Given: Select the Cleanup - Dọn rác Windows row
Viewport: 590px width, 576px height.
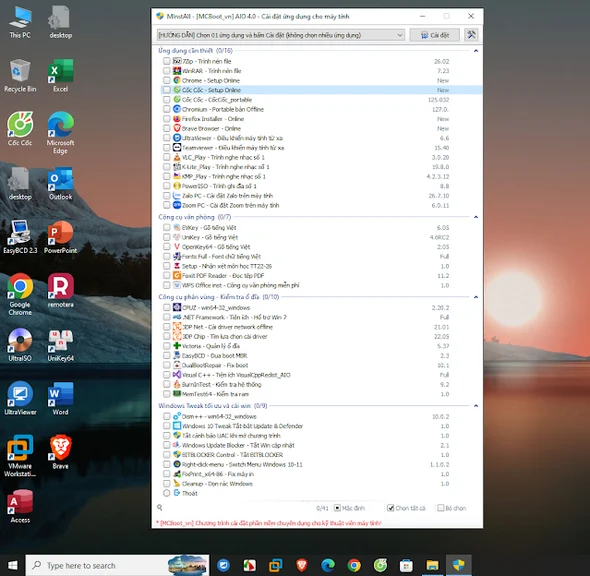Looking at the screenshot, I should click(321, 483).
